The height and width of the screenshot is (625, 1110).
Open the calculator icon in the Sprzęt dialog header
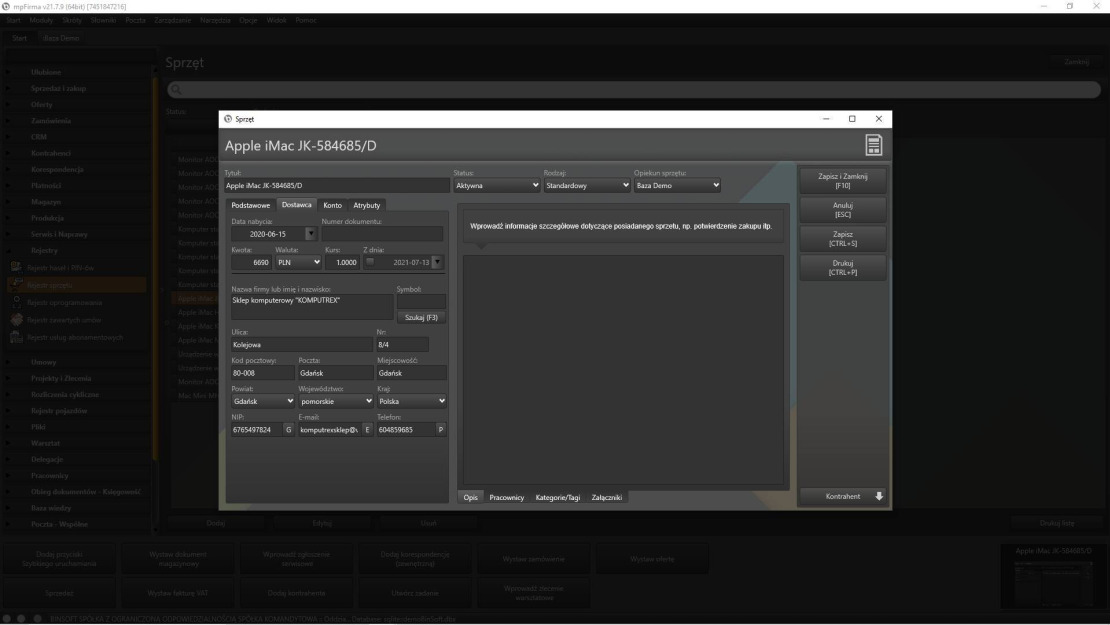[874, 145]
